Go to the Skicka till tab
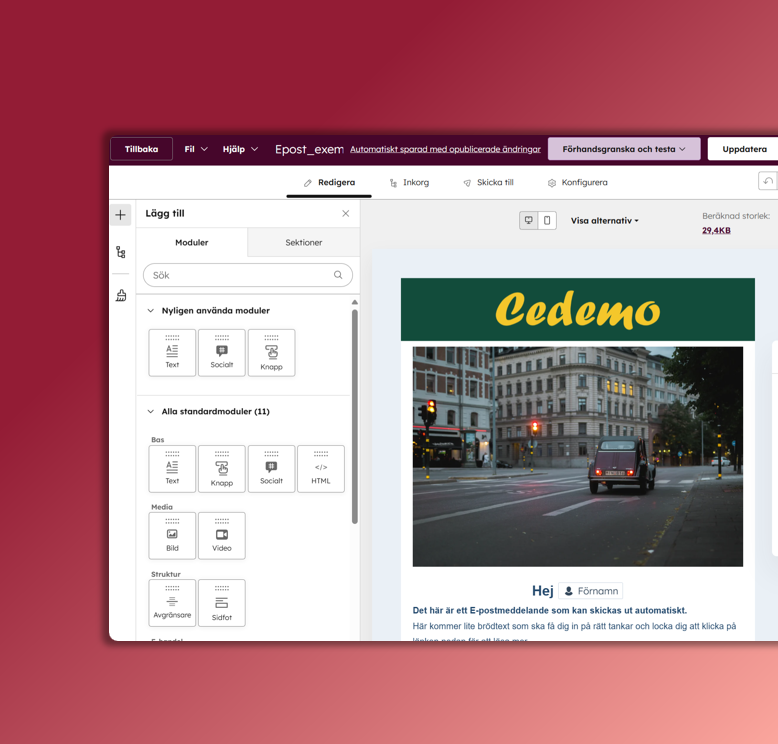Viewport: 778px width, 744px height. pyautogui.click(x=488, y=183)
